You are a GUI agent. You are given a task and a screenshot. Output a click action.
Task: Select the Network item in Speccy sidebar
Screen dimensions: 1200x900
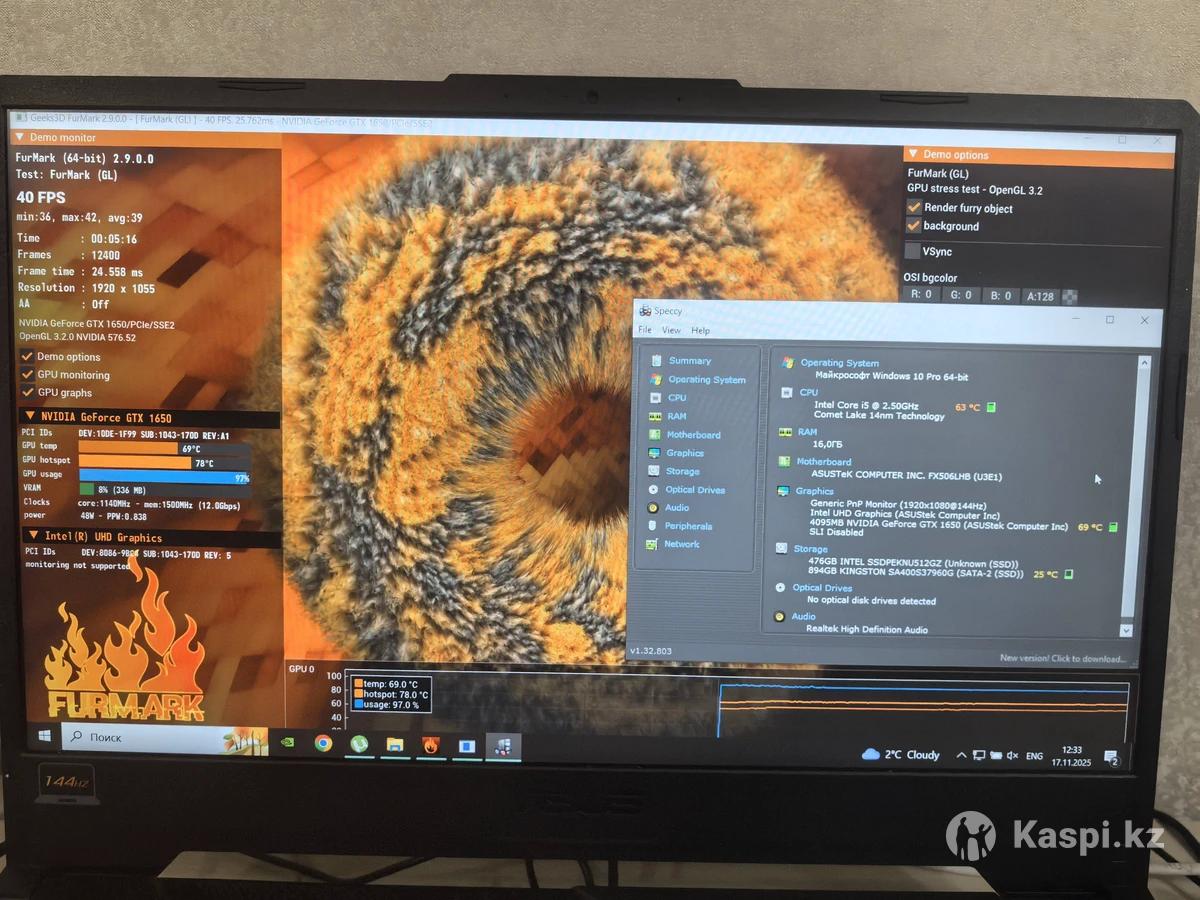681,544
